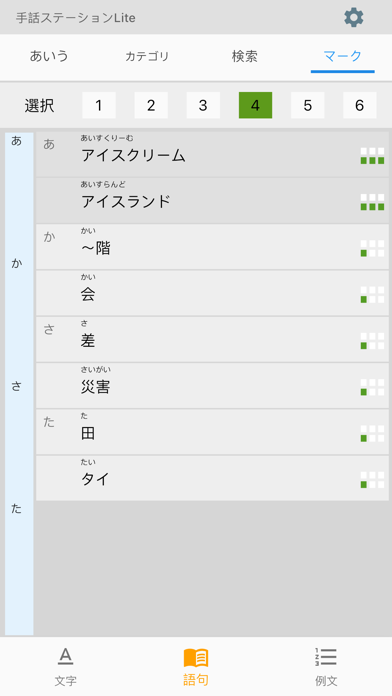Click mark grid icon beside アイスランド
Viewport: 392px width, 696px height.
pyautogui.click(x=372, y=202)
